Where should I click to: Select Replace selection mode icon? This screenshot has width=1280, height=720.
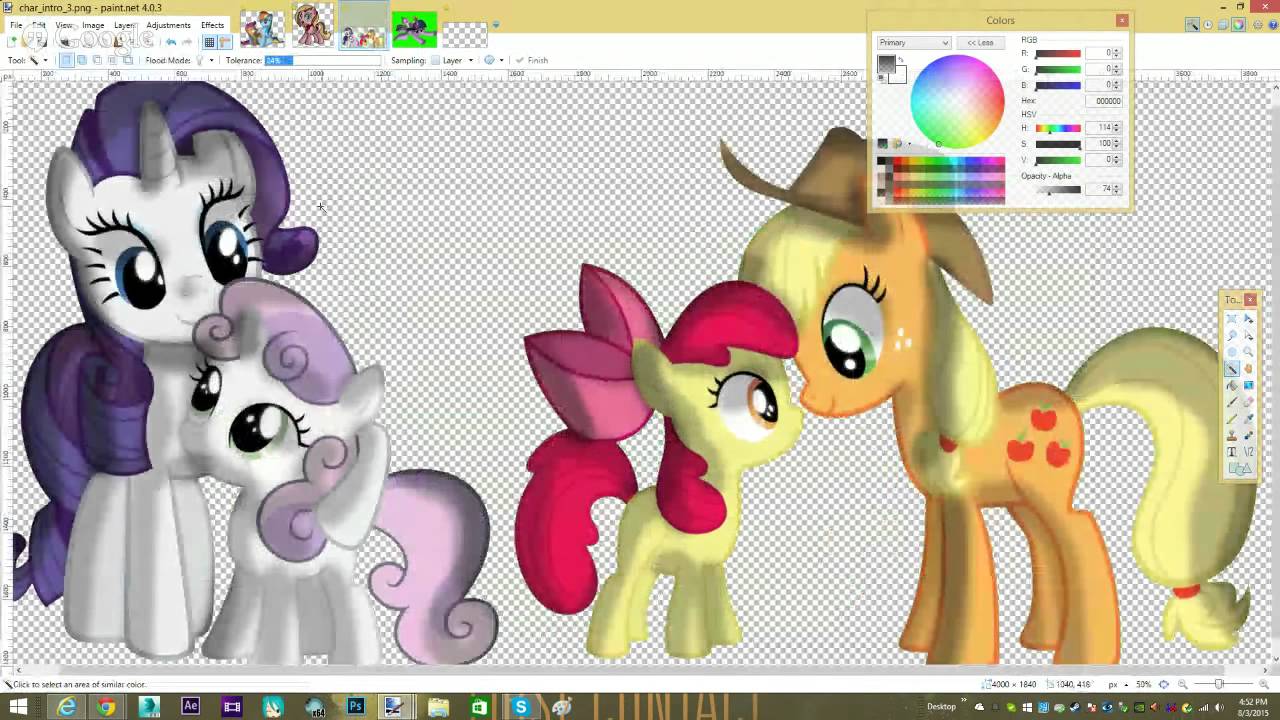66,60
